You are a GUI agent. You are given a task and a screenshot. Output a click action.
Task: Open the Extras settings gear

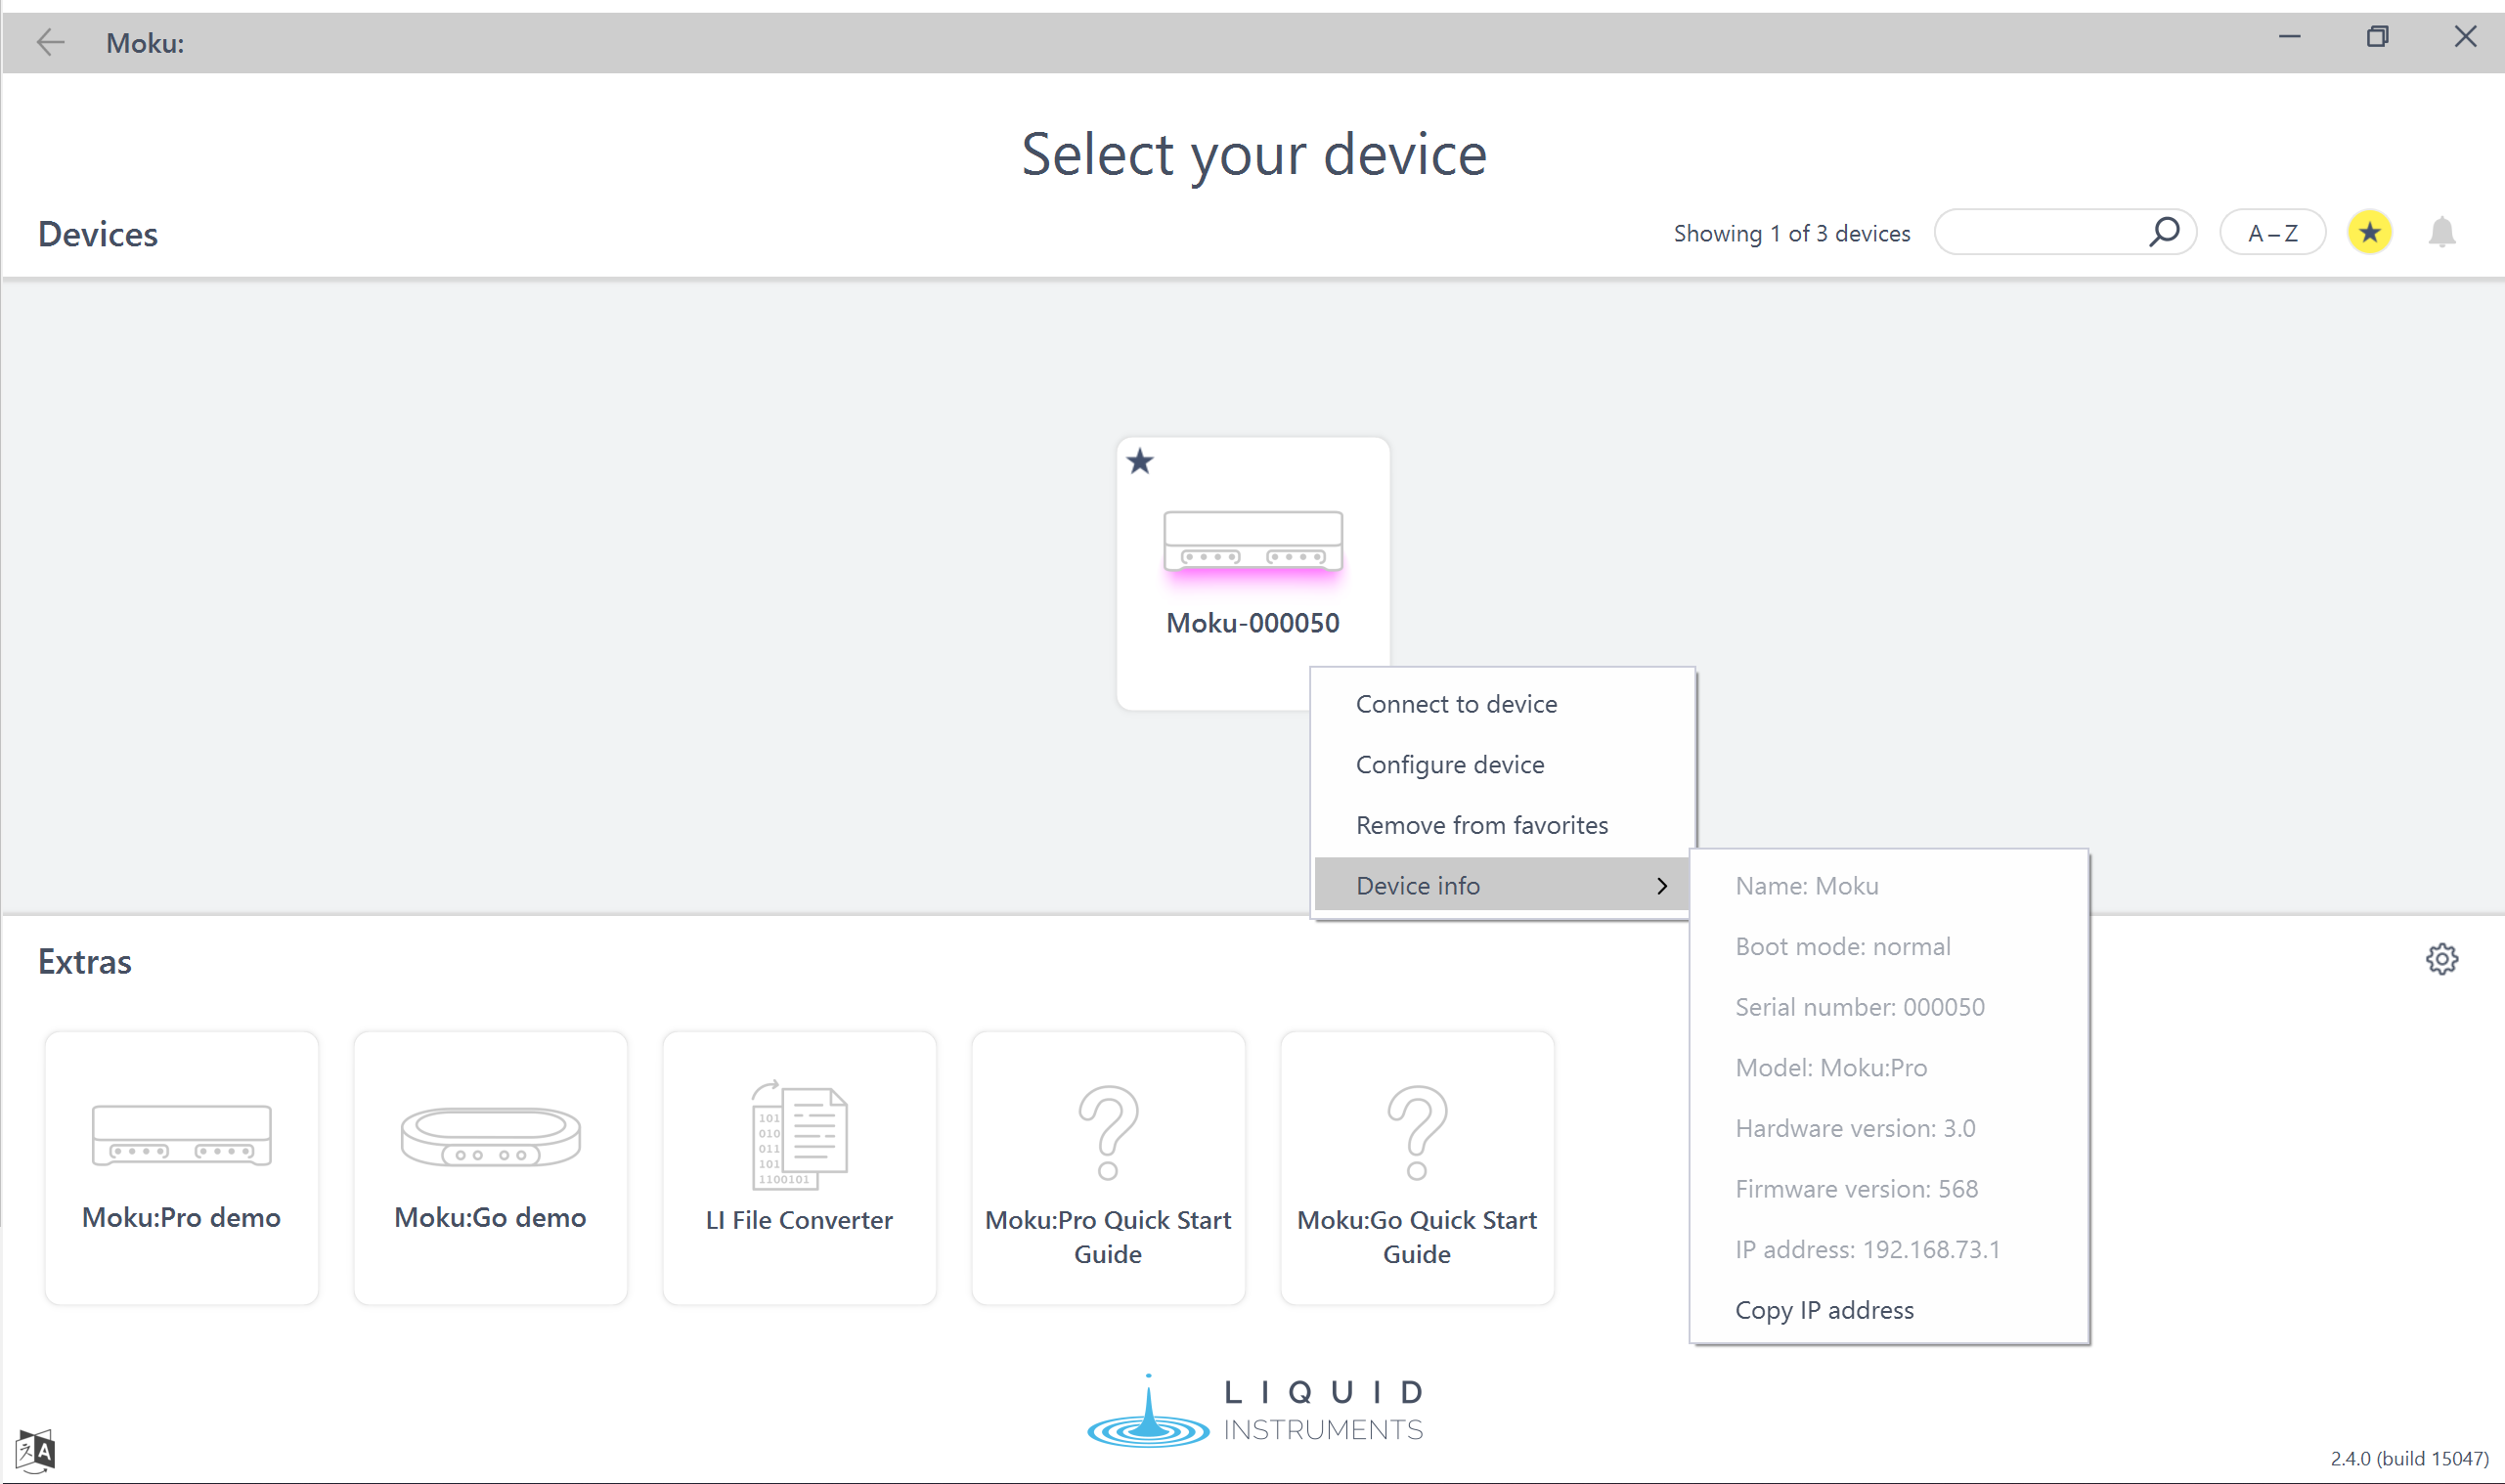2442,959
